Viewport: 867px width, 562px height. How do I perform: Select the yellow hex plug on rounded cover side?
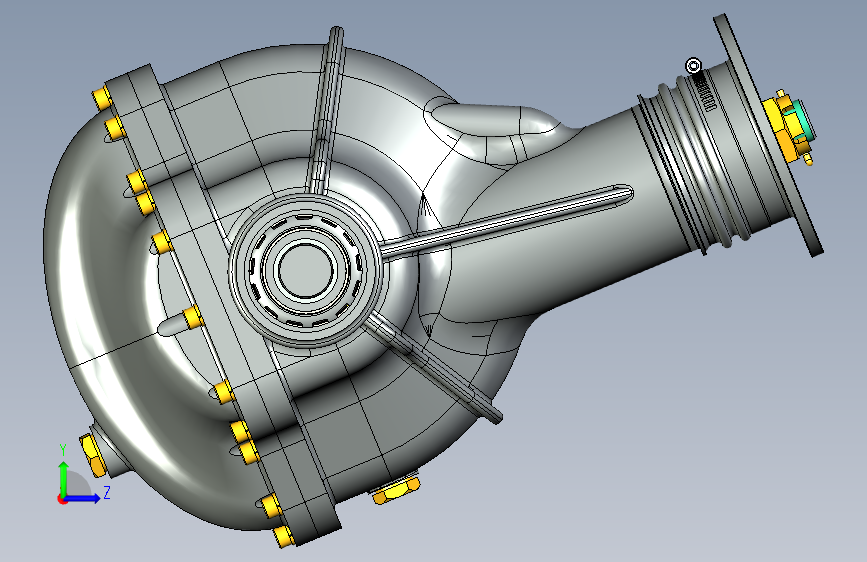(92, 455)
